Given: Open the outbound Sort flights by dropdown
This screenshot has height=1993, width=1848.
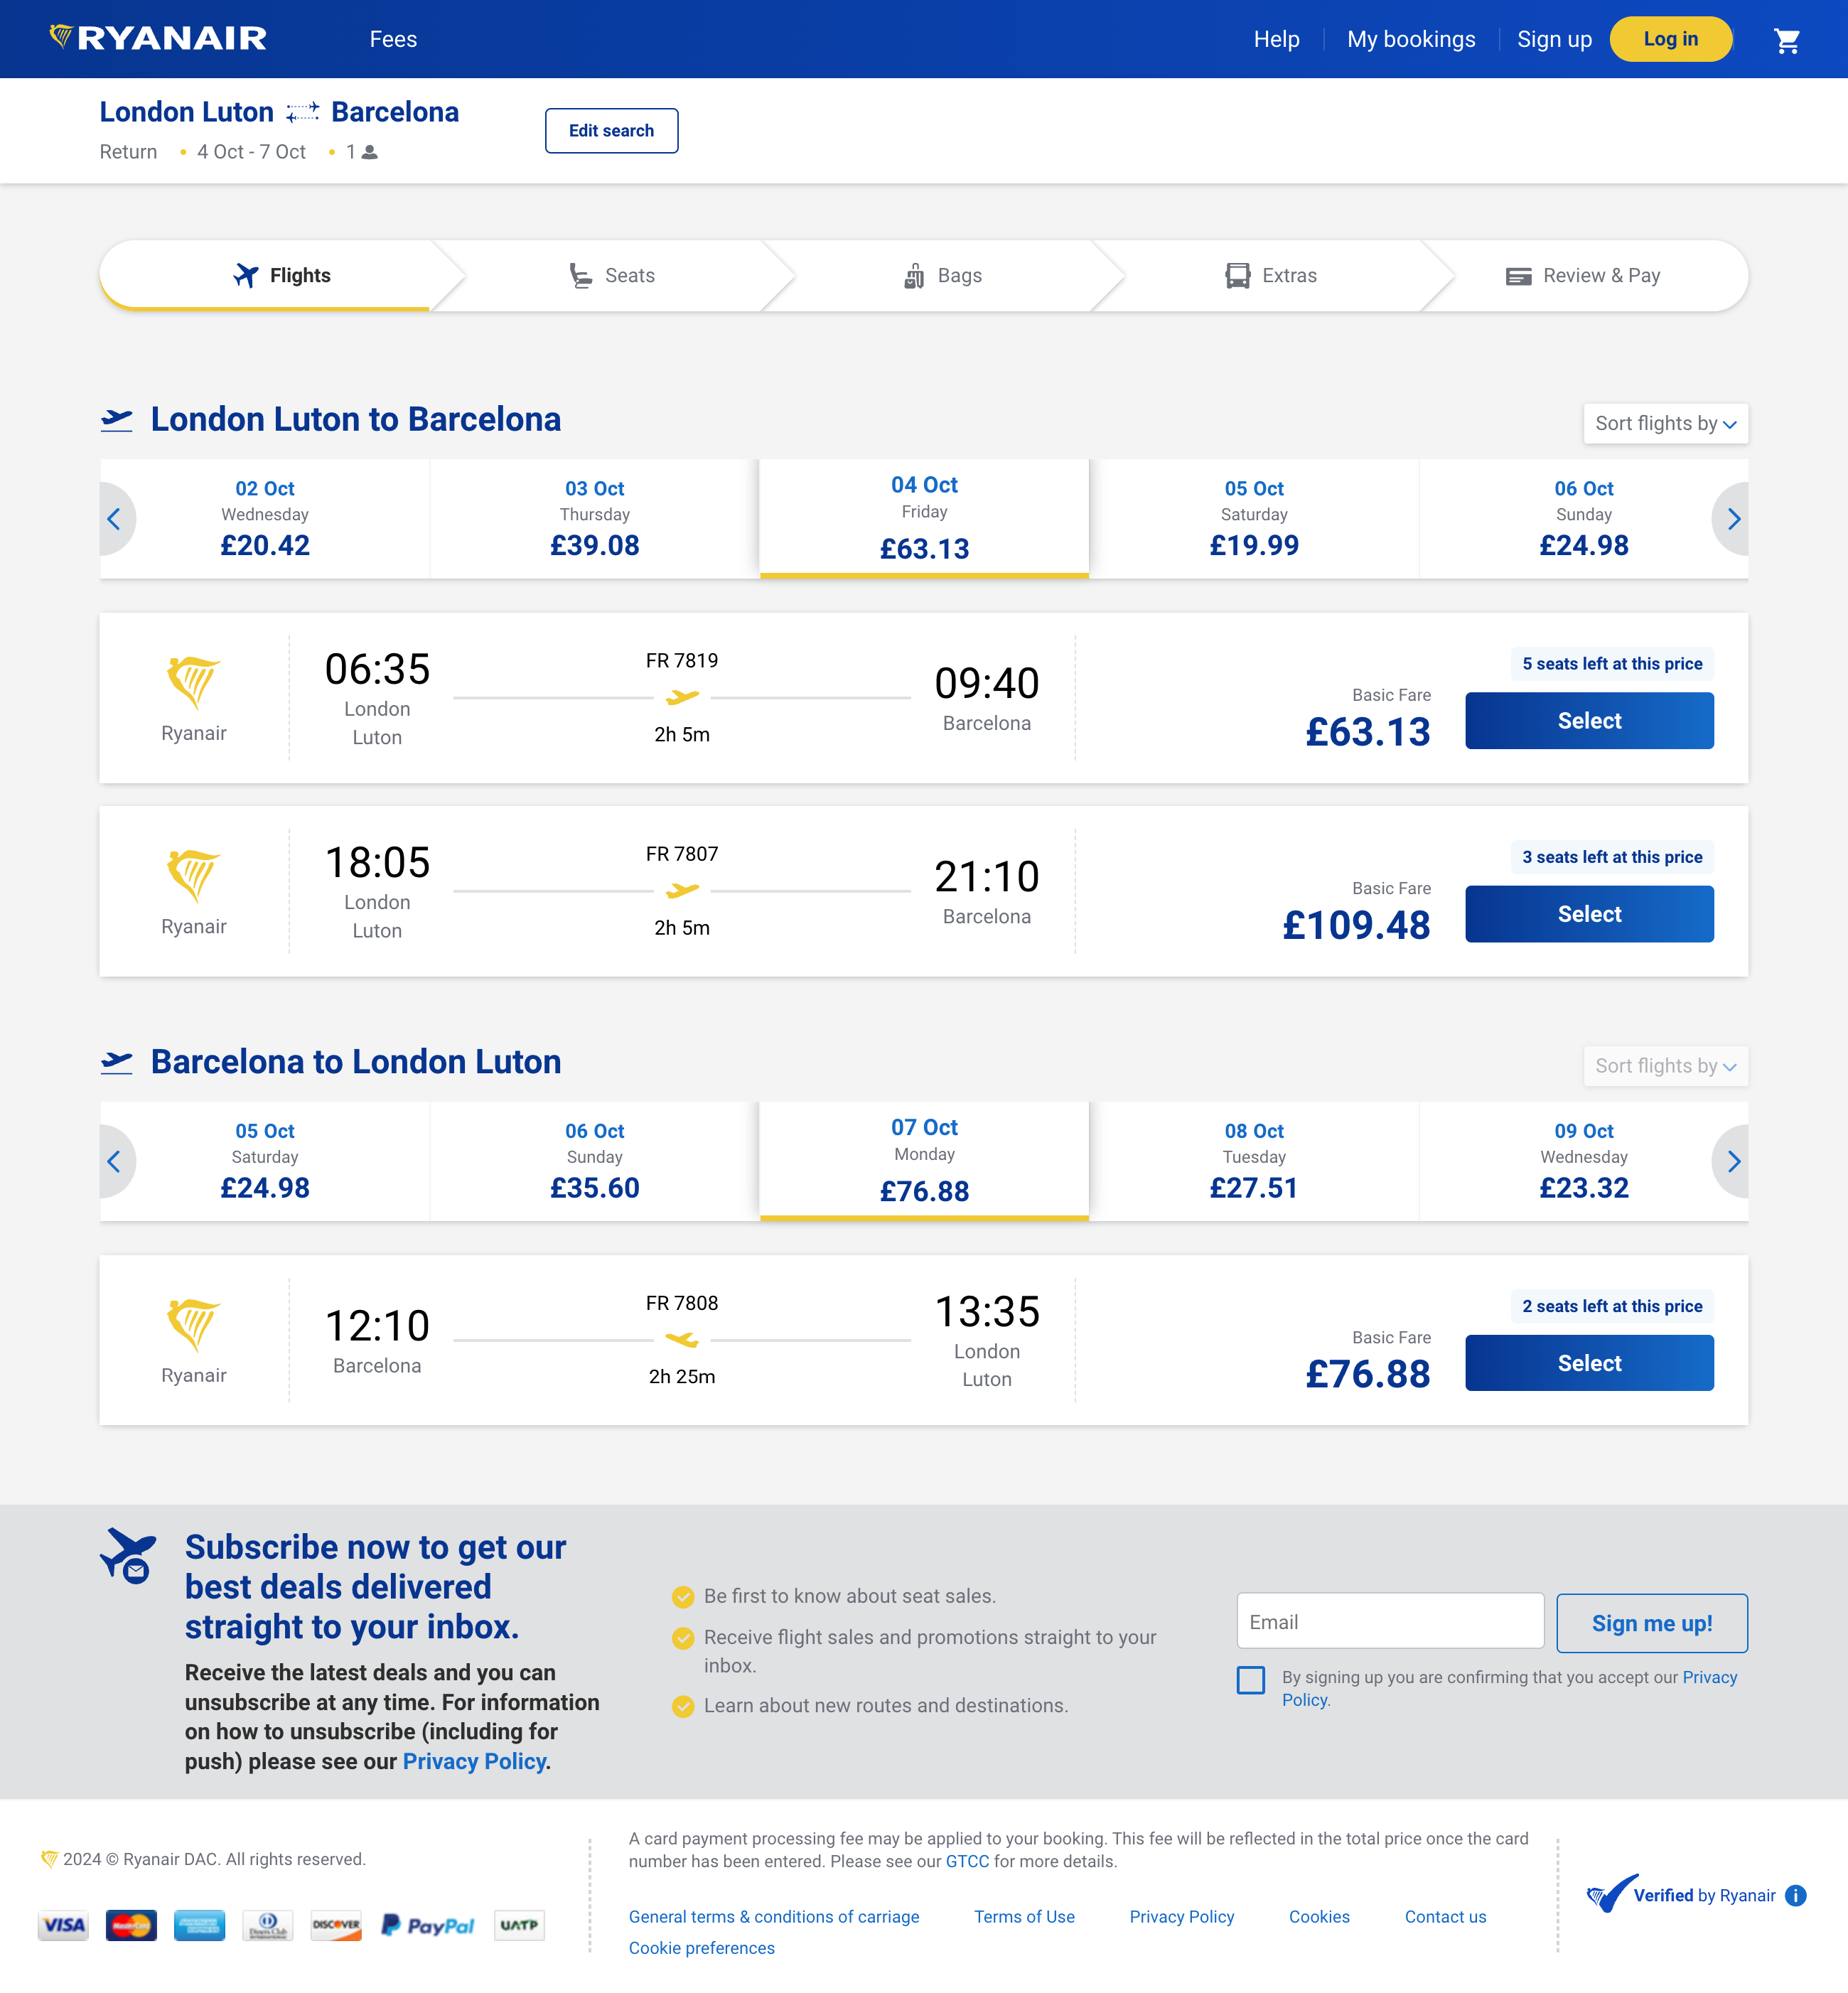Looking at the screenshot, I should [1664, 424].
